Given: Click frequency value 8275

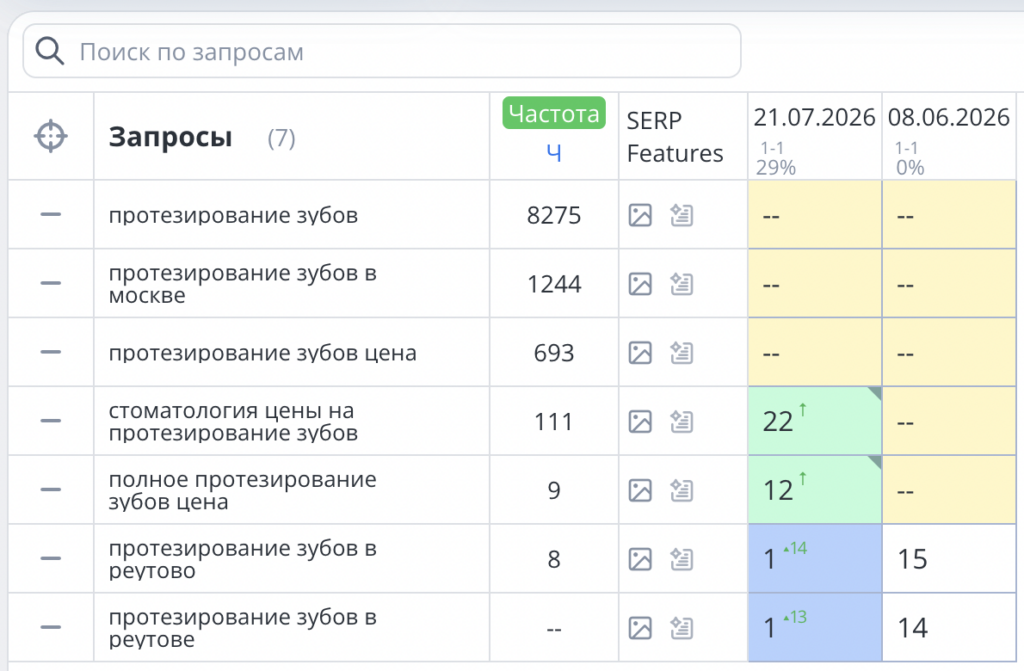Looking at the screenshot, I should pos(554,215).
